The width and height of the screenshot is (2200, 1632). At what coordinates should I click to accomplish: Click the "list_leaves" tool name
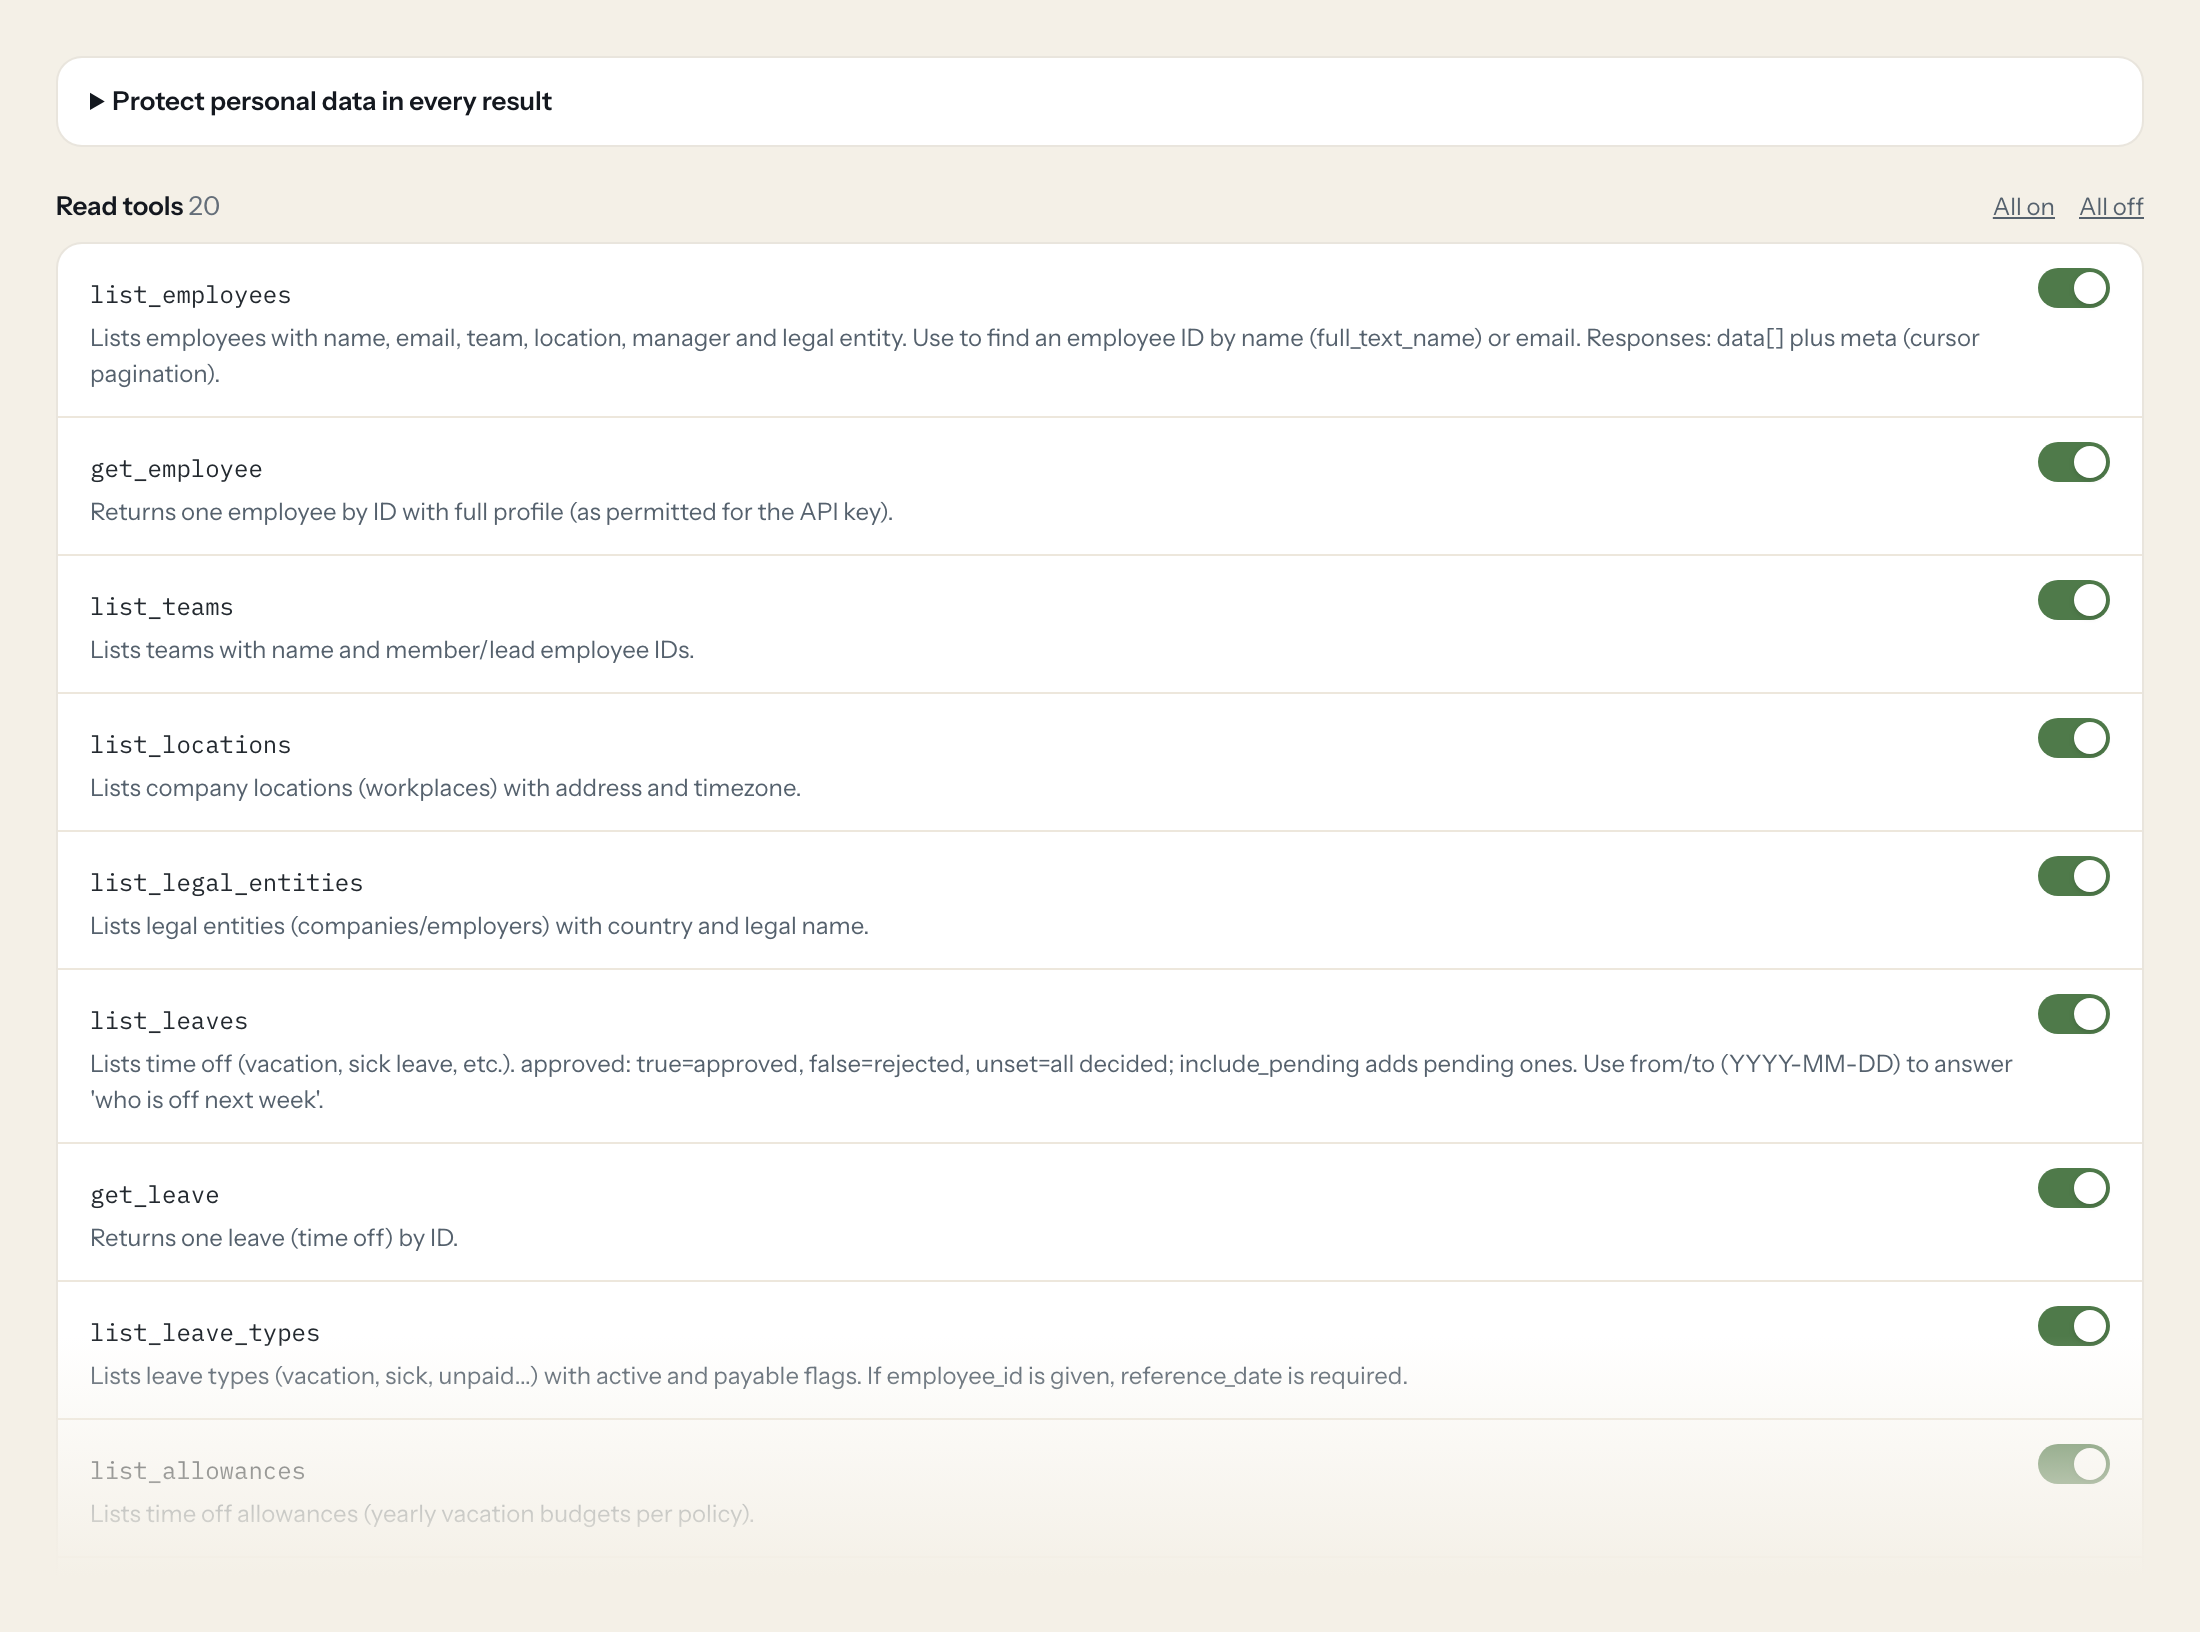pyautogui.click(x=168, y=1021)
